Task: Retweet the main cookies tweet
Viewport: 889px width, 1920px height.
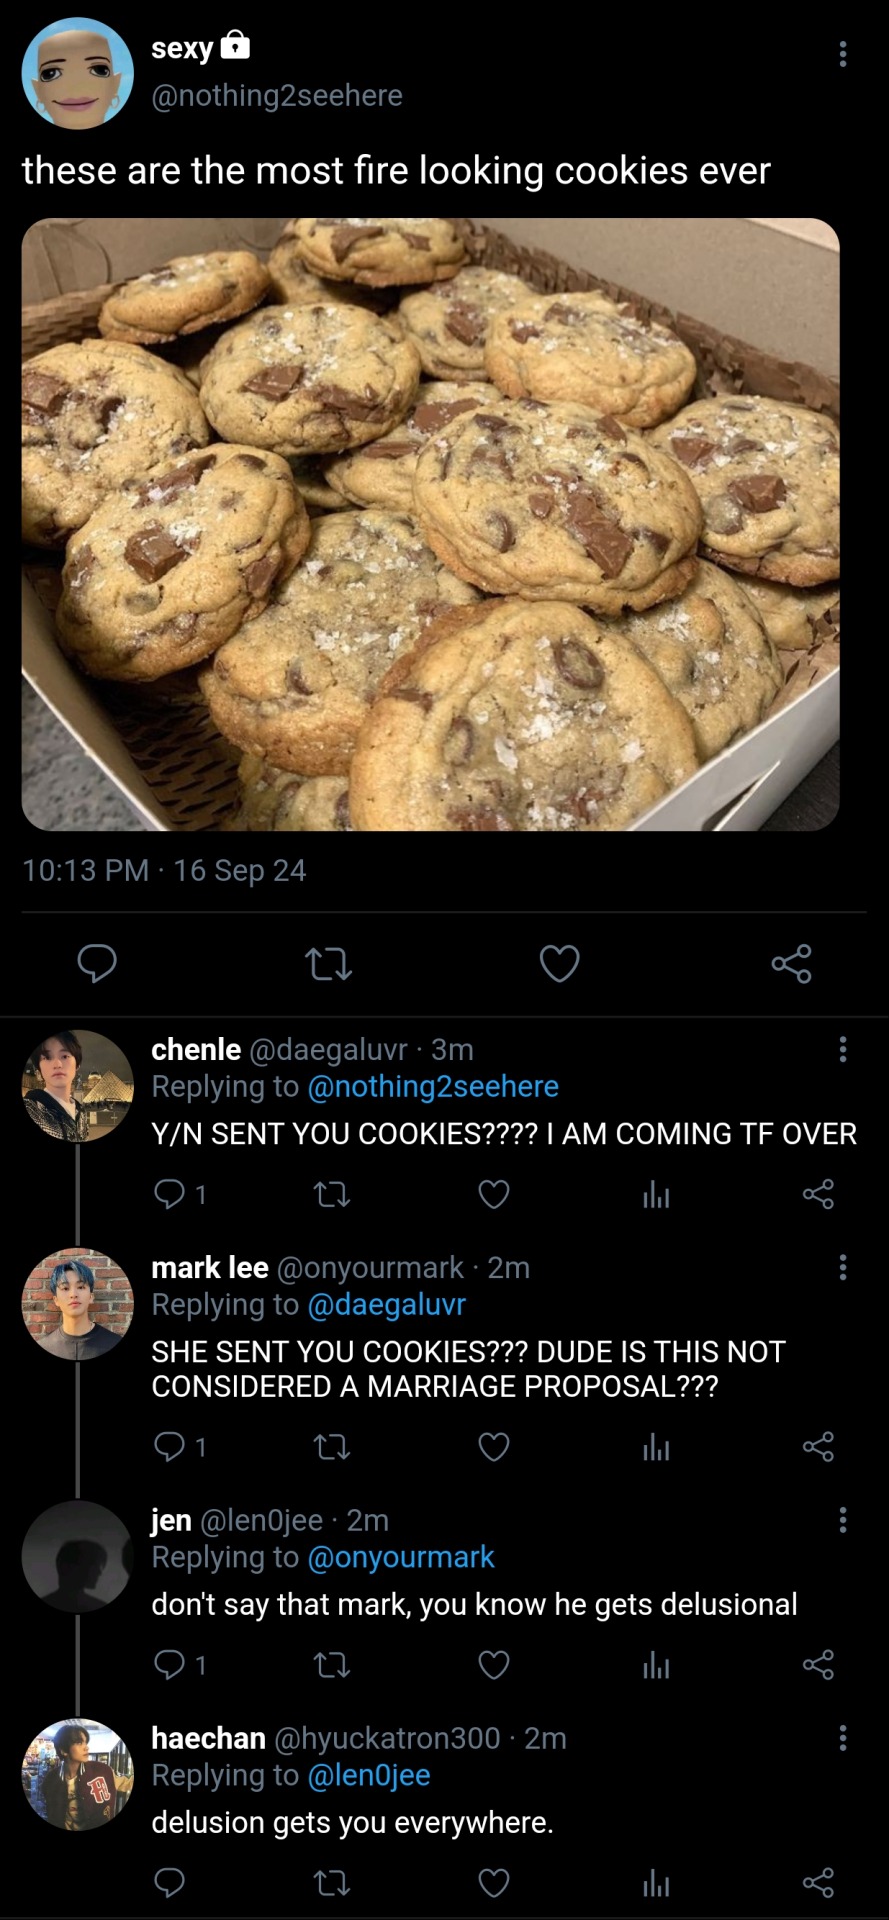Action: pyautogui.click(x=328, y=964)
